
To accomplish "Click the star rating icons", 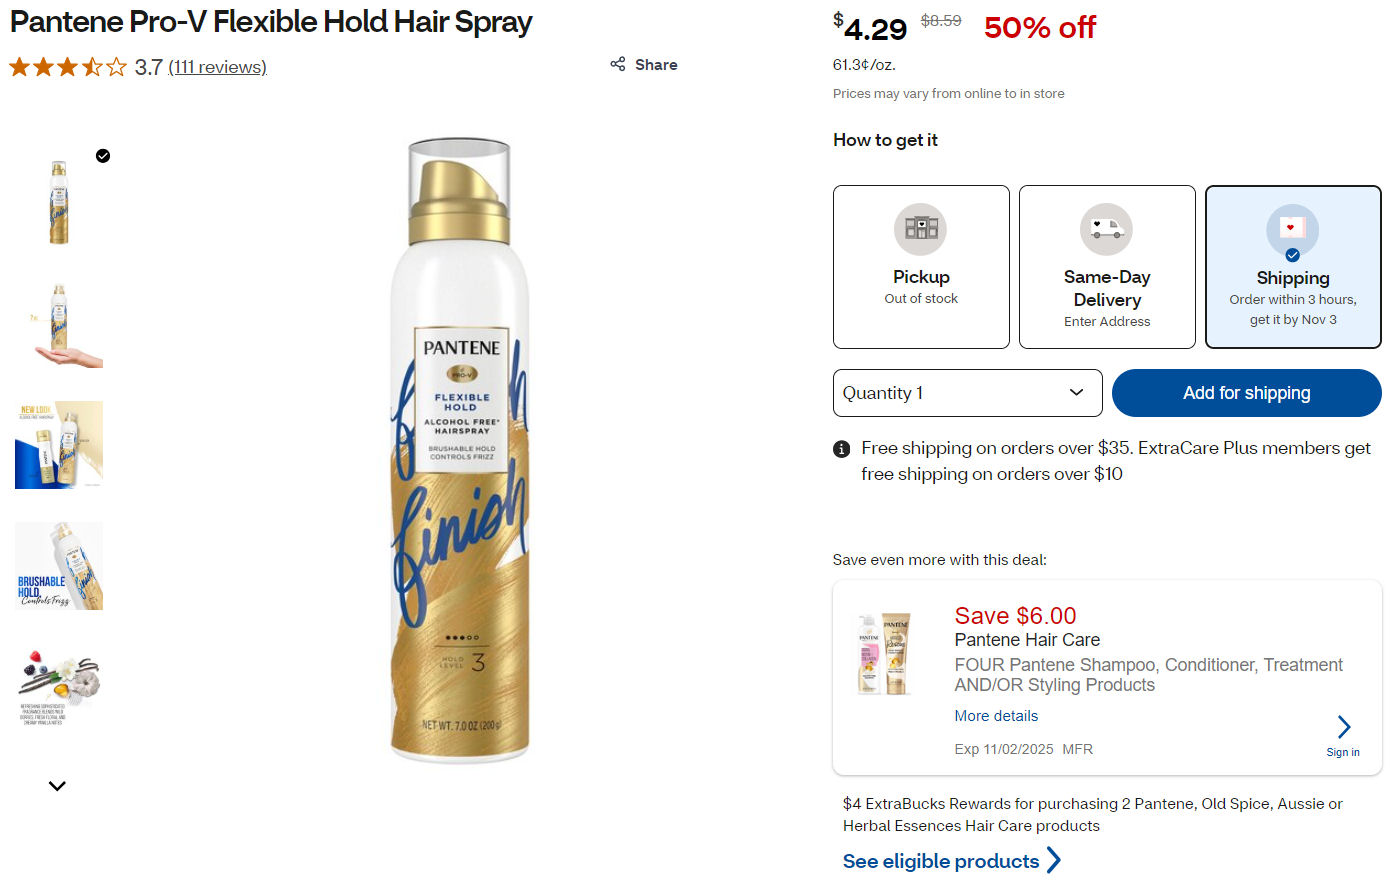I will click(x=68, y=67).
